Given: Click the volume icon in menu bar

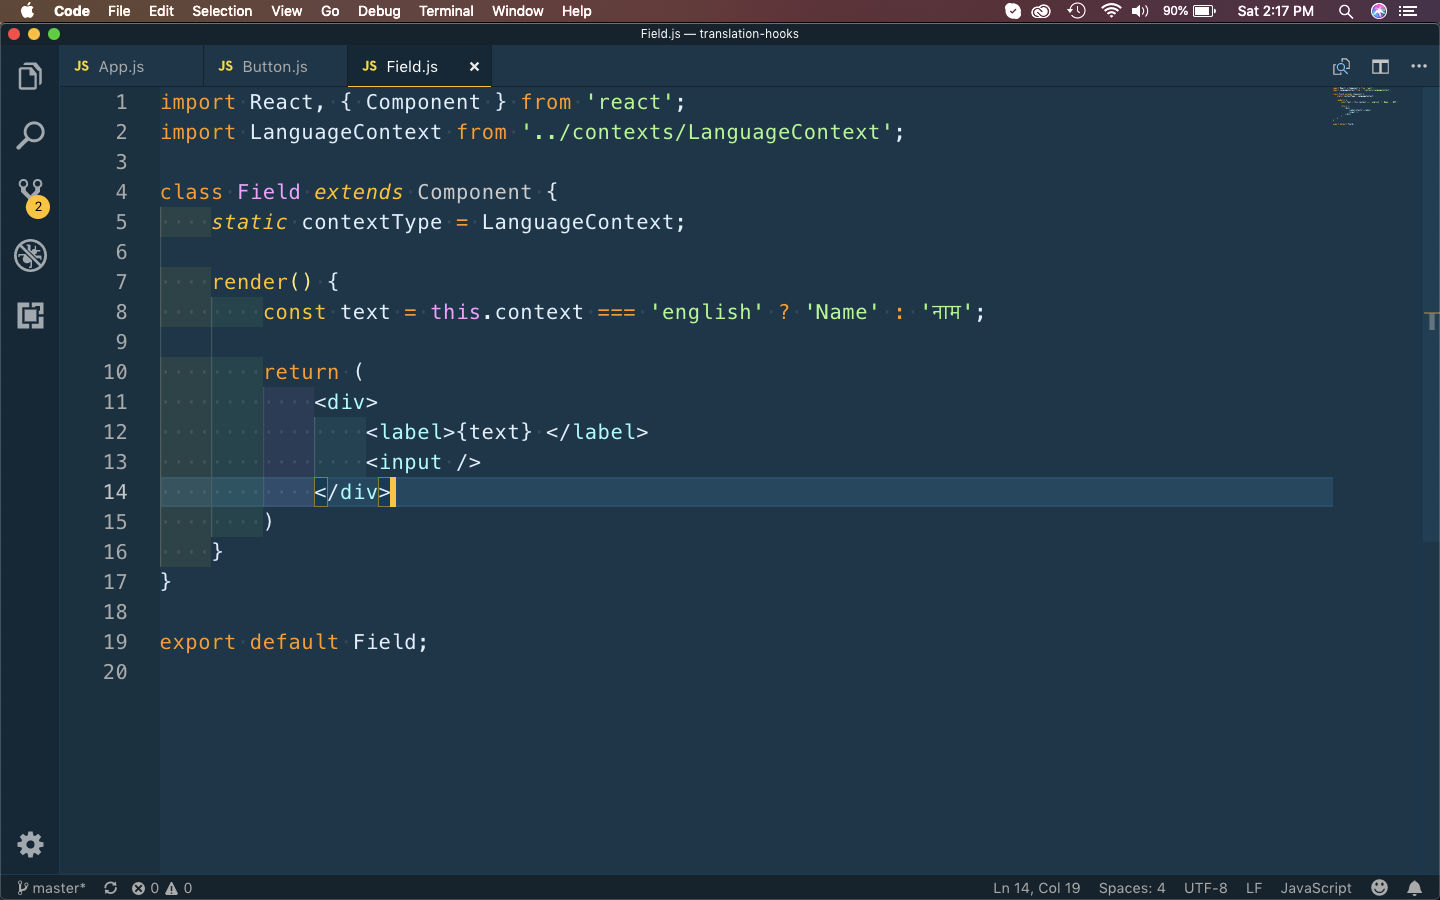Looking at the screenshot, I should [x=1140, y=11].
